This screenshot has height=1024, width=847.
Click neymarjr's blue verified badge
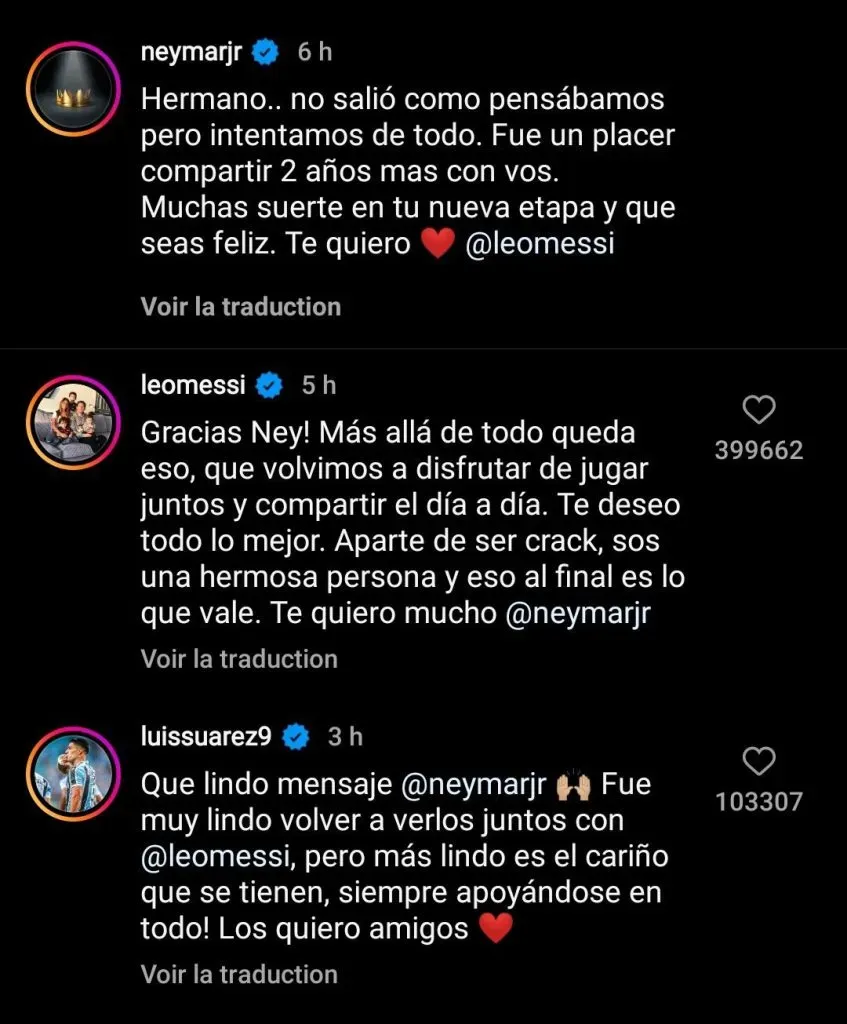[x=265, y=53]
